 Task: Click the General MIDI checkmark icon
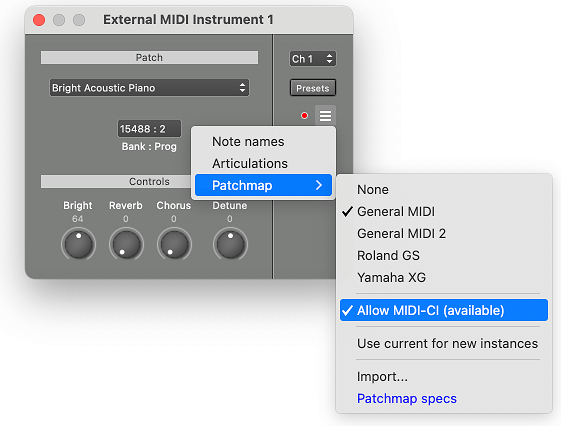coord(347,211)
